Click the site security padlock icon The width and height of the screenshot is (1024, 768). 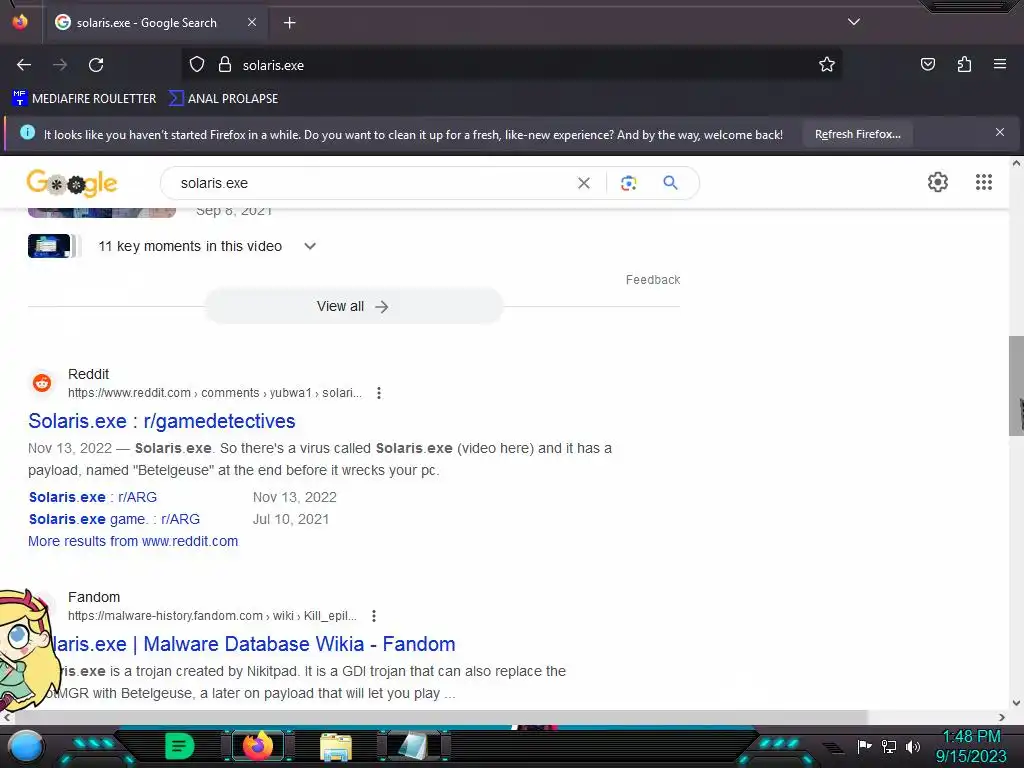point(225,65)
